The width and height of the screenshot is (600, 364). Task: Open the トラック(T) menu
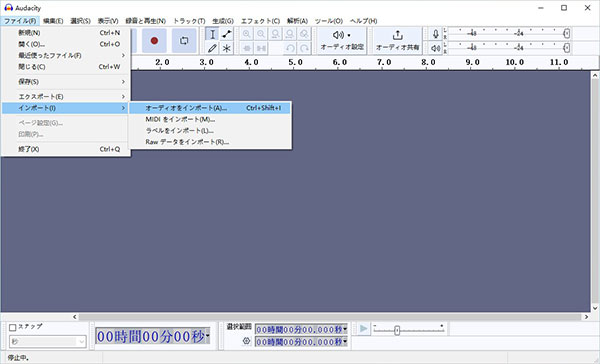click(189, 21)
